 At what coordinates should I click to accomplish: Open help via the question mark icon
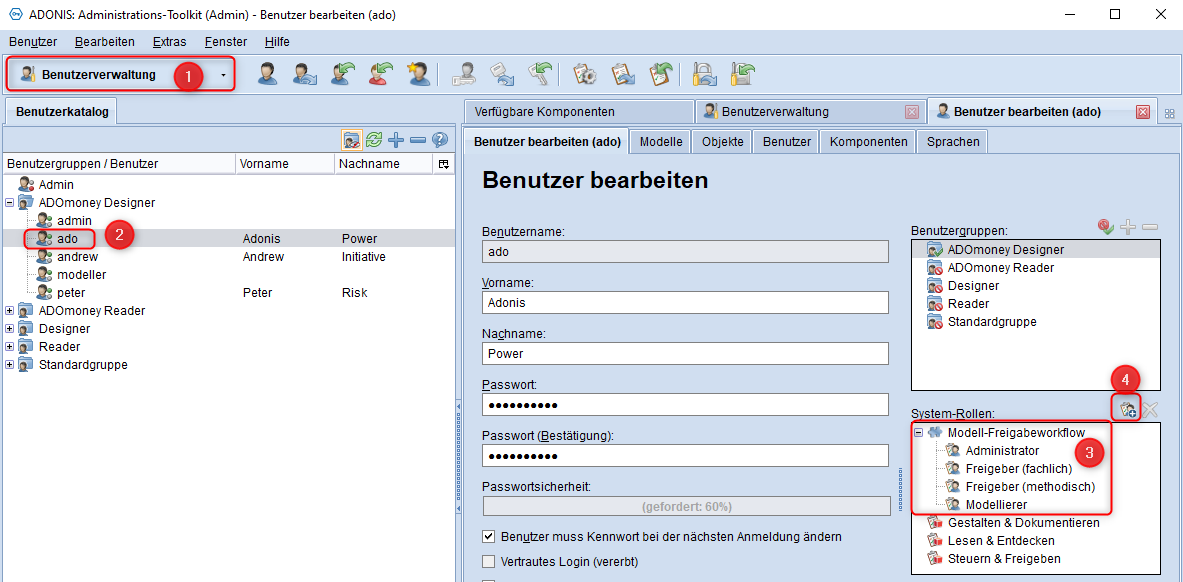coord(440,139)
